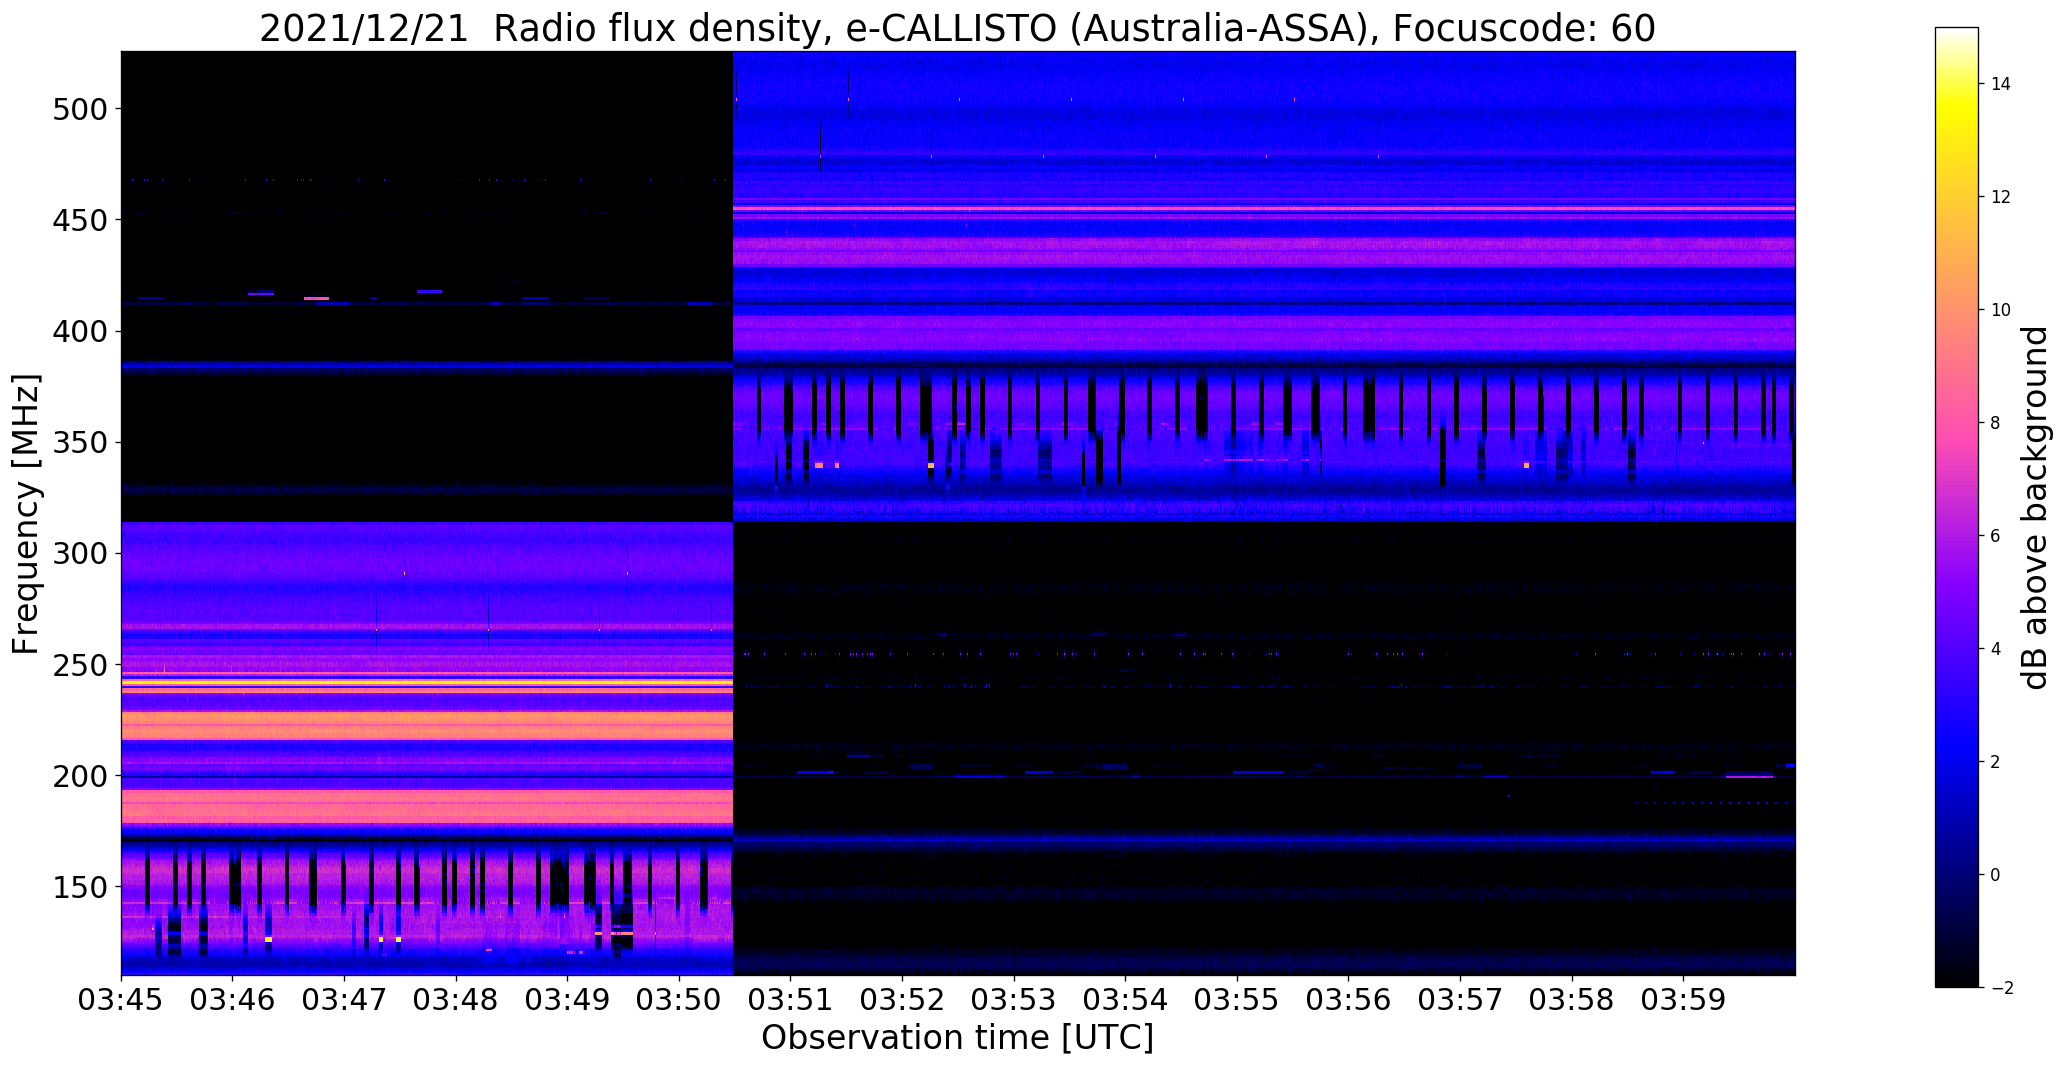2066x1067 pixels.
Task: Click the 03:53 time tick label
Action: [x=1014, y=1000]
